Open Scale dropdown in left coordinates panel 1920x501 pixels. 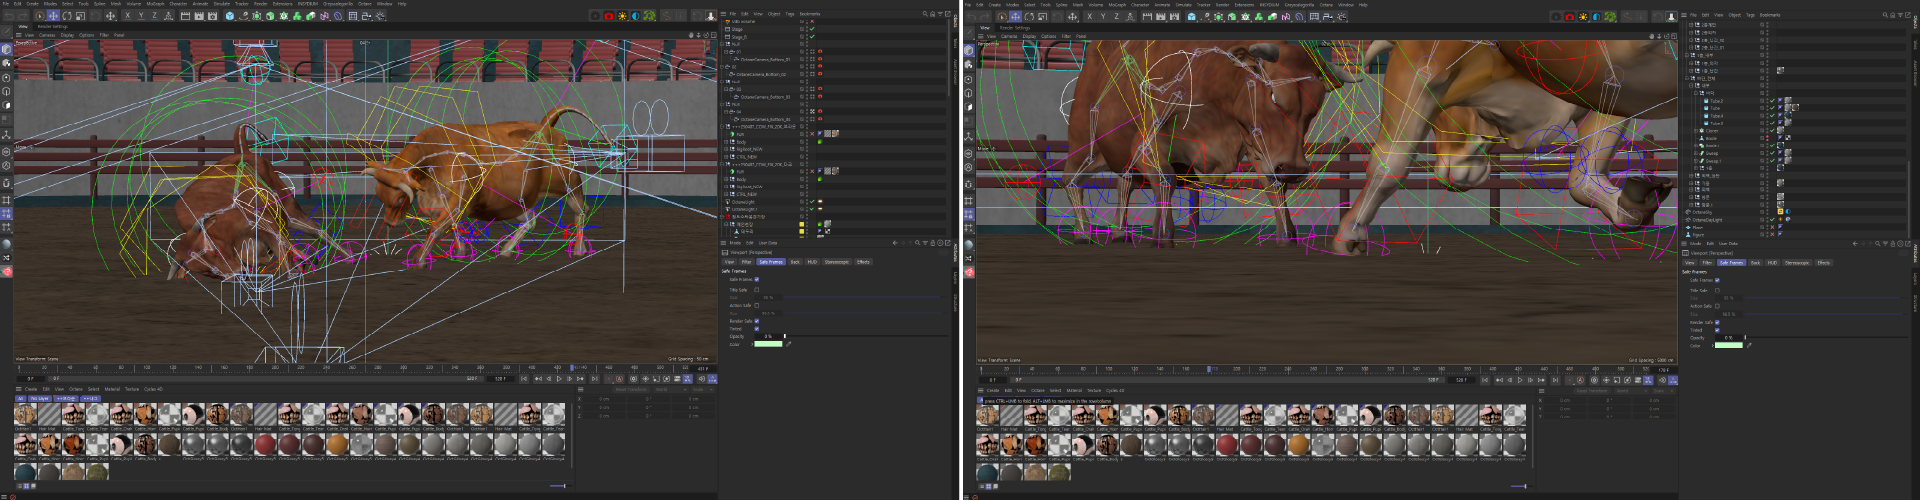pos(702,389)
